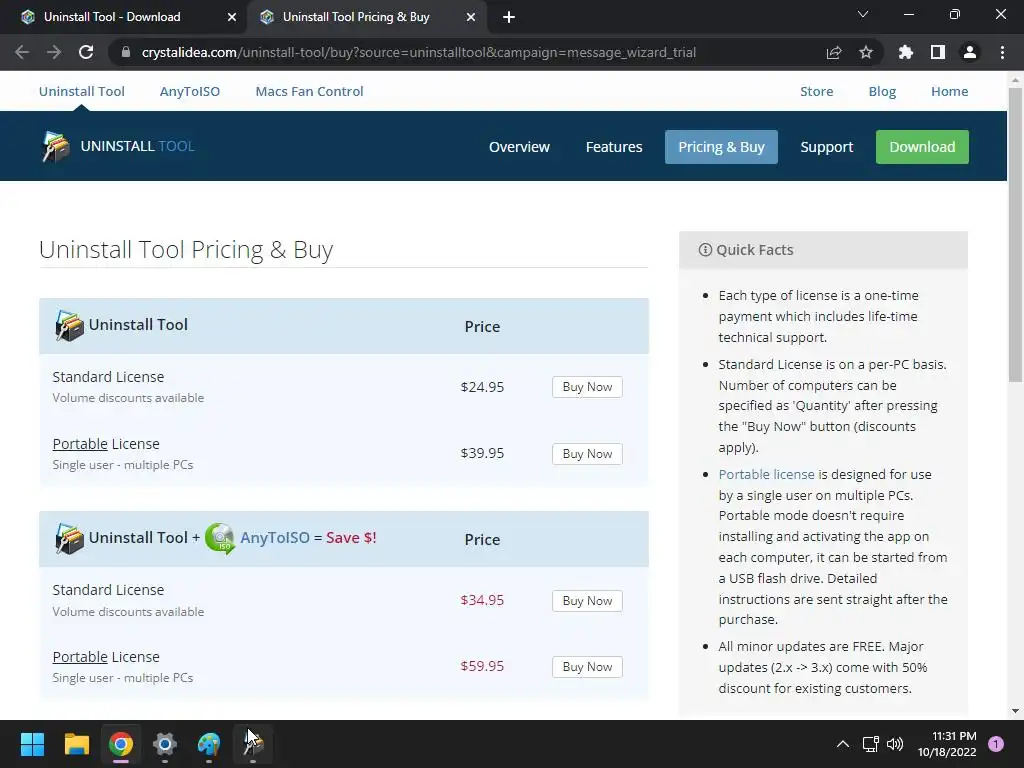
Task: Click the AnyToISO link in bundle header
Action: click(274, 537)
